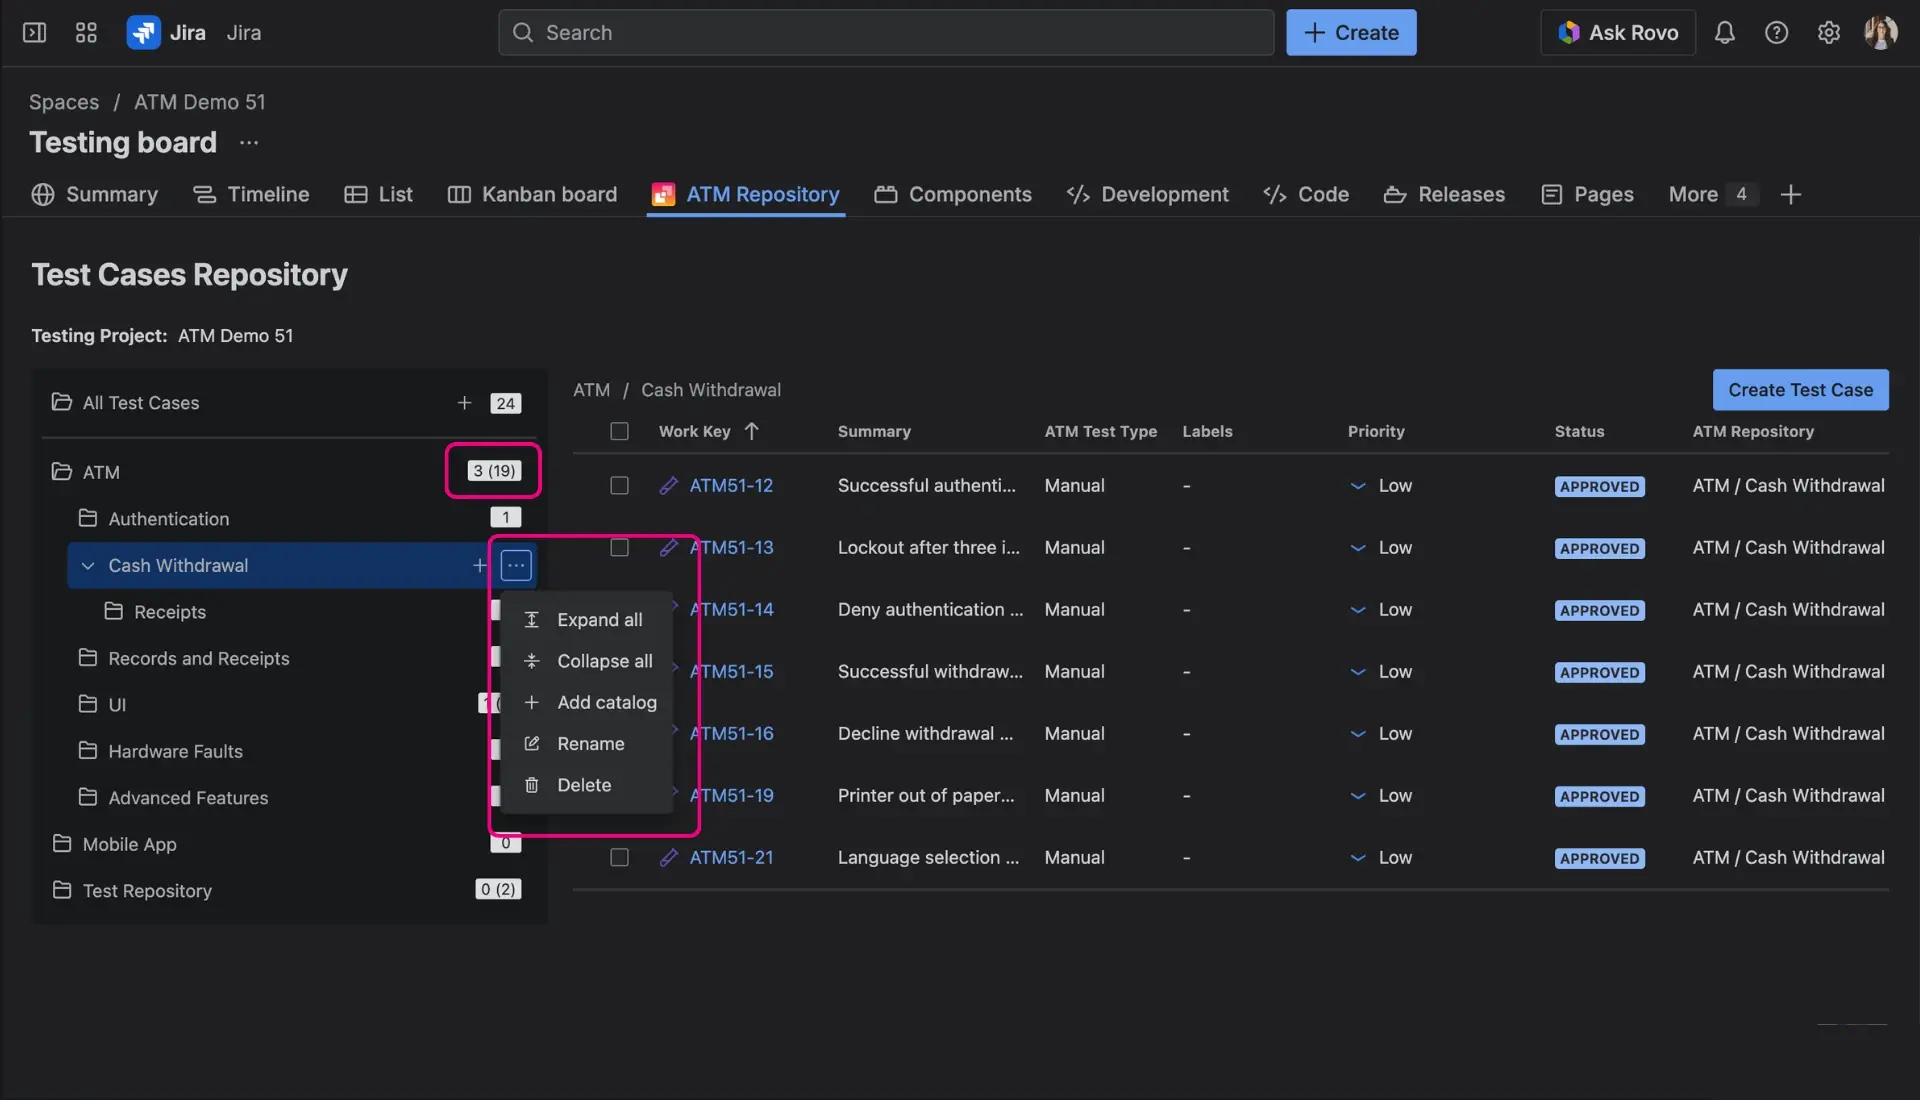Image resolution: width=1920 pixels, height=1100 pixels.
Task: Open the Low priority dropdown for ATM51-16
Action: pyautogui.click(x=1381, y=734)
